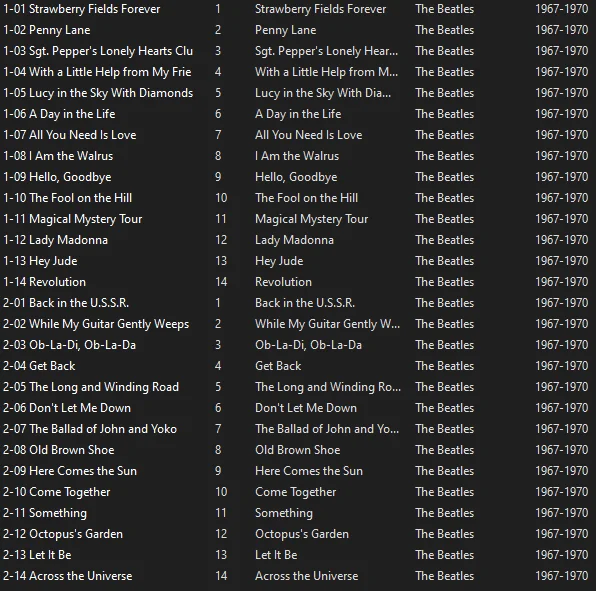Viewport: 596px width, 591px height.
Task: Click title cell 'The Fool on the Hill'
Action: tap(306, 198)
